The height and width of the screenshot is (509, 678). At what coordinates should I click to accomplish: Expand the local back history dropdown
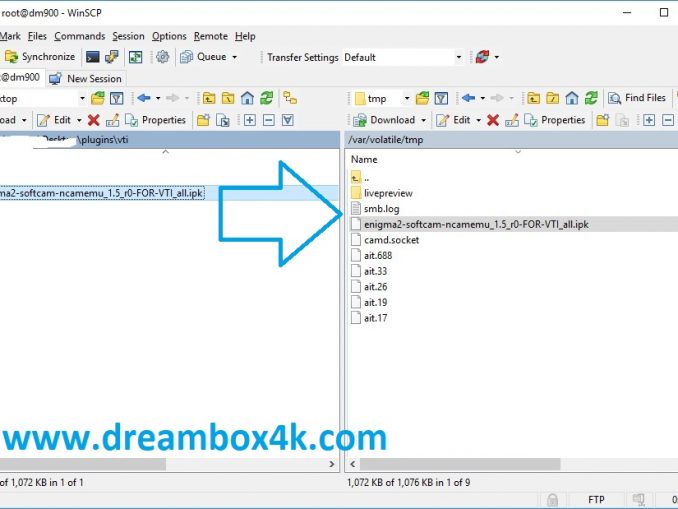pyautogui.click(x=158, y=99)
